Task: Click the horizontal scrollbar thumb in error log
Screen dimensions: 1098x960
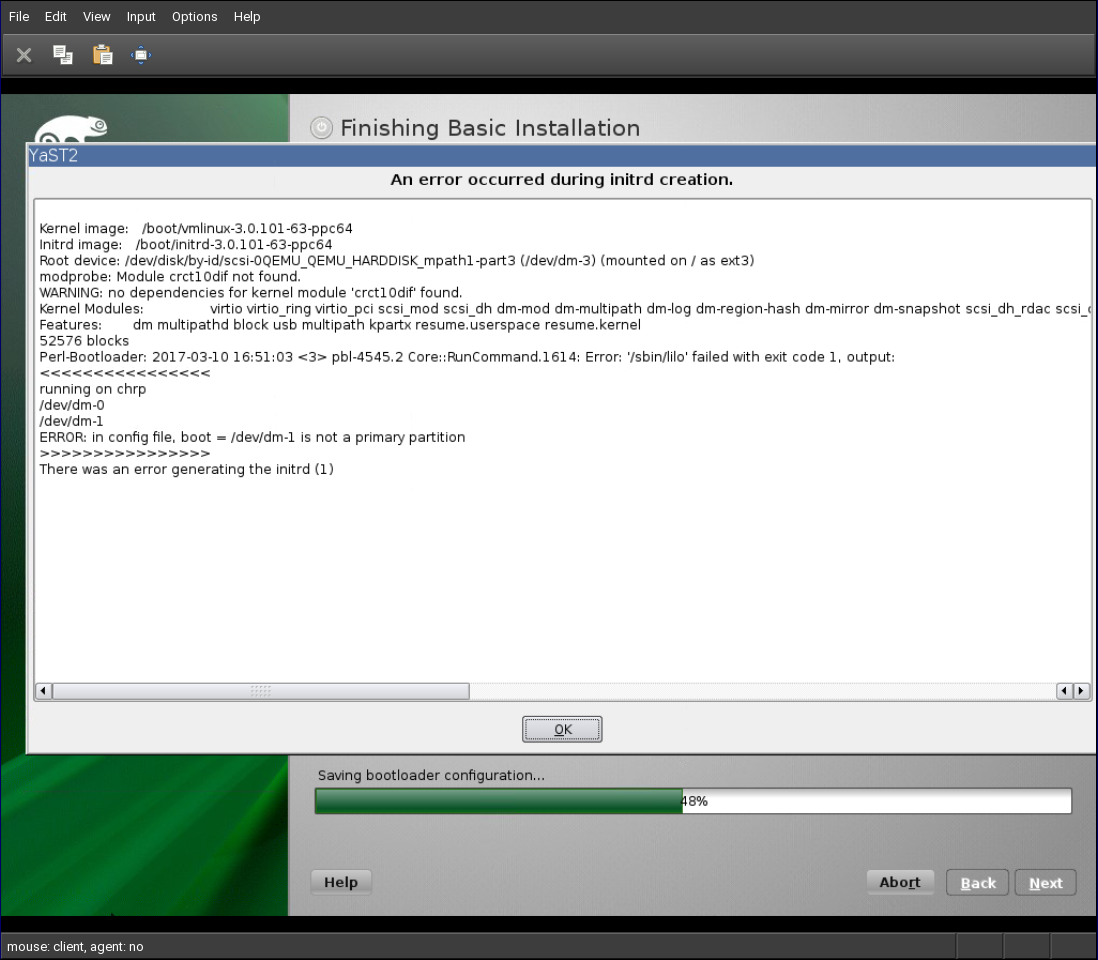Action: [x=260, y=691]
